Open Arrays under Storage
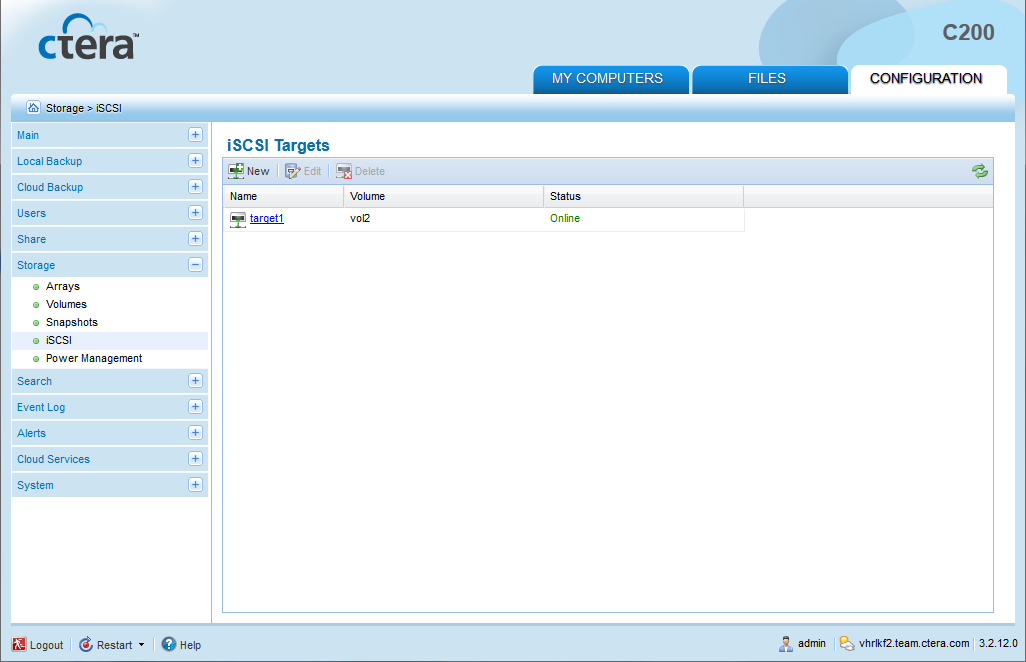This screenshot has height=662, width=1026. [x=63, y=287]
